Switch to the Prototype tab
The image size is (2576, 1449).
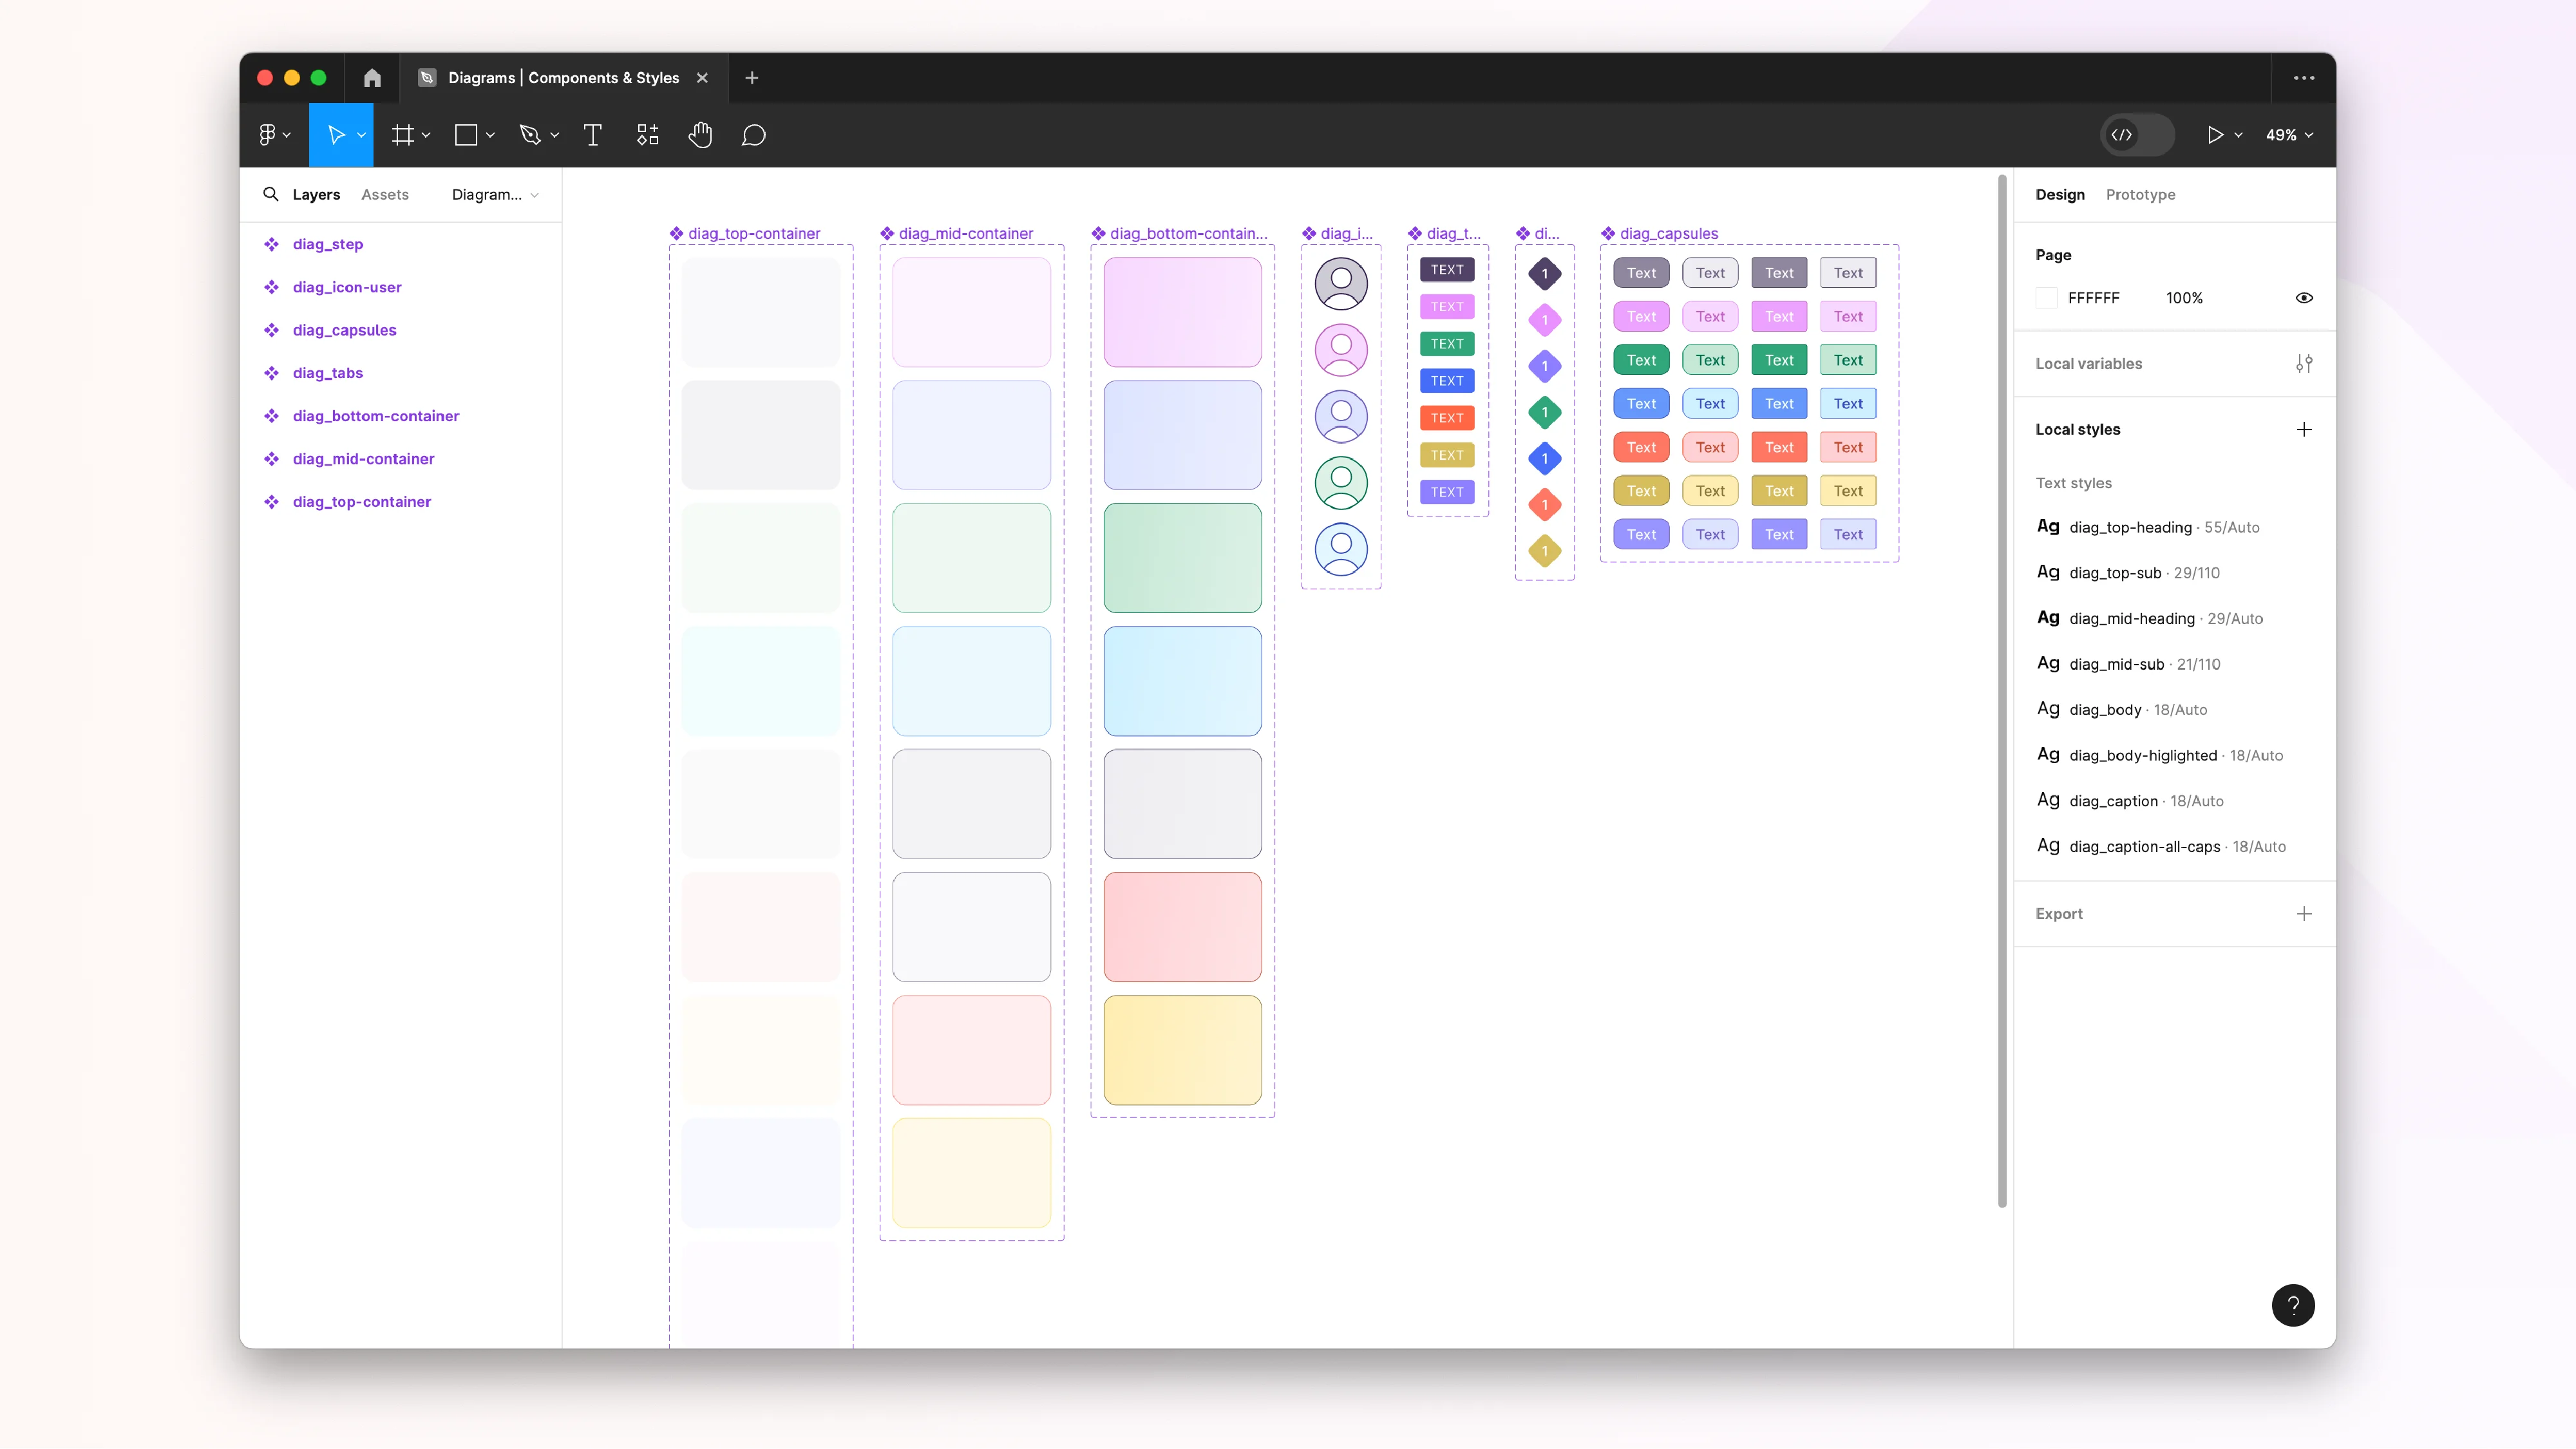pos(2140,195)
